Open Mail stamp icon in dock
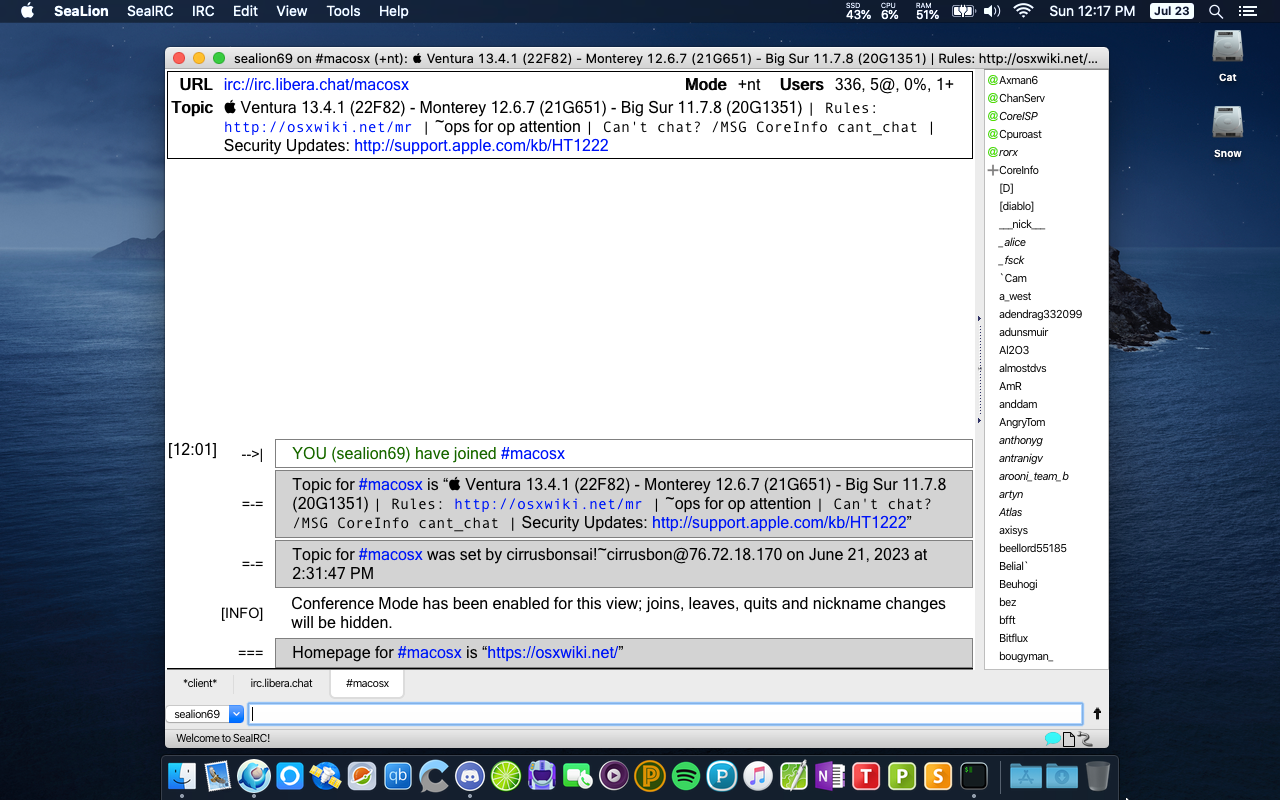1280x800 pixels. pyautogui.click(x=218, y=775)
